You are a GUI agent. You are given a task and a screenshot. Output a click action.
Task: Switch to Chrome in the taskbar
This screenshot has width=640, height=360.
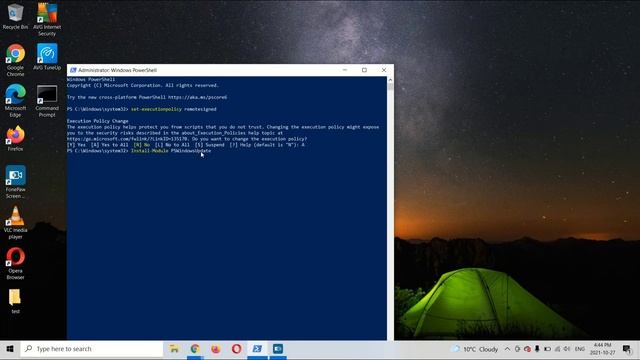[195, 349]
